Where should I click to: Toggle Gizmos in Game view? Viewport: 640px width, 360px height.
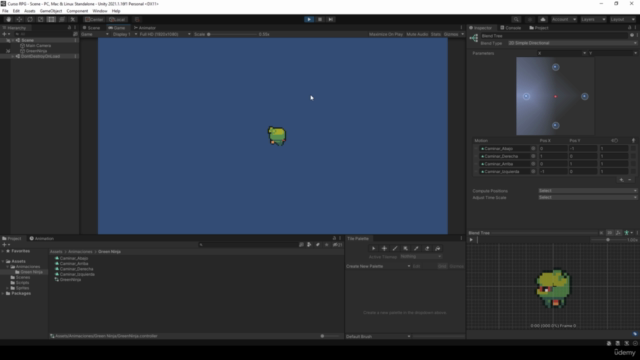click(x=451, y=34)
